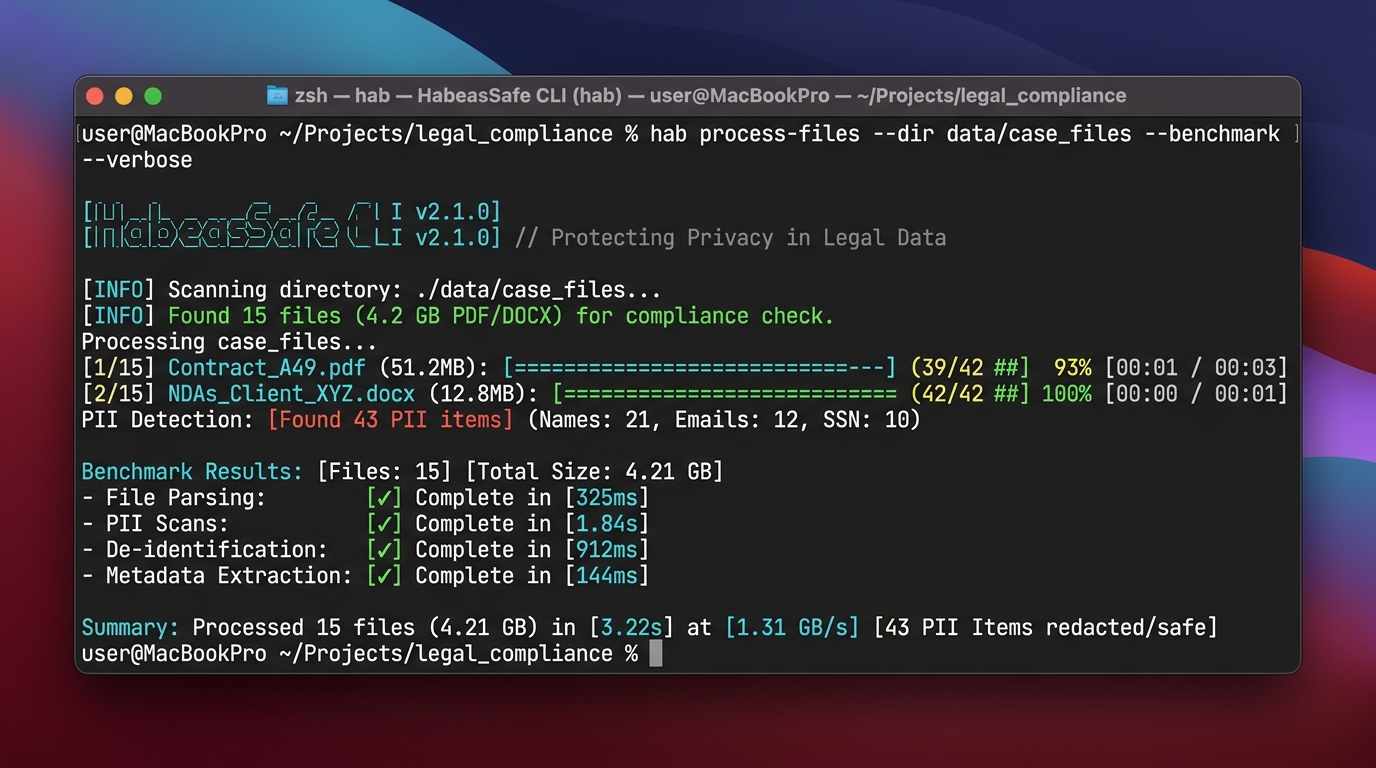The image size is (1376, 768).
Task: Click the "3.22s" total time in Summary
Action: point(631,627)
